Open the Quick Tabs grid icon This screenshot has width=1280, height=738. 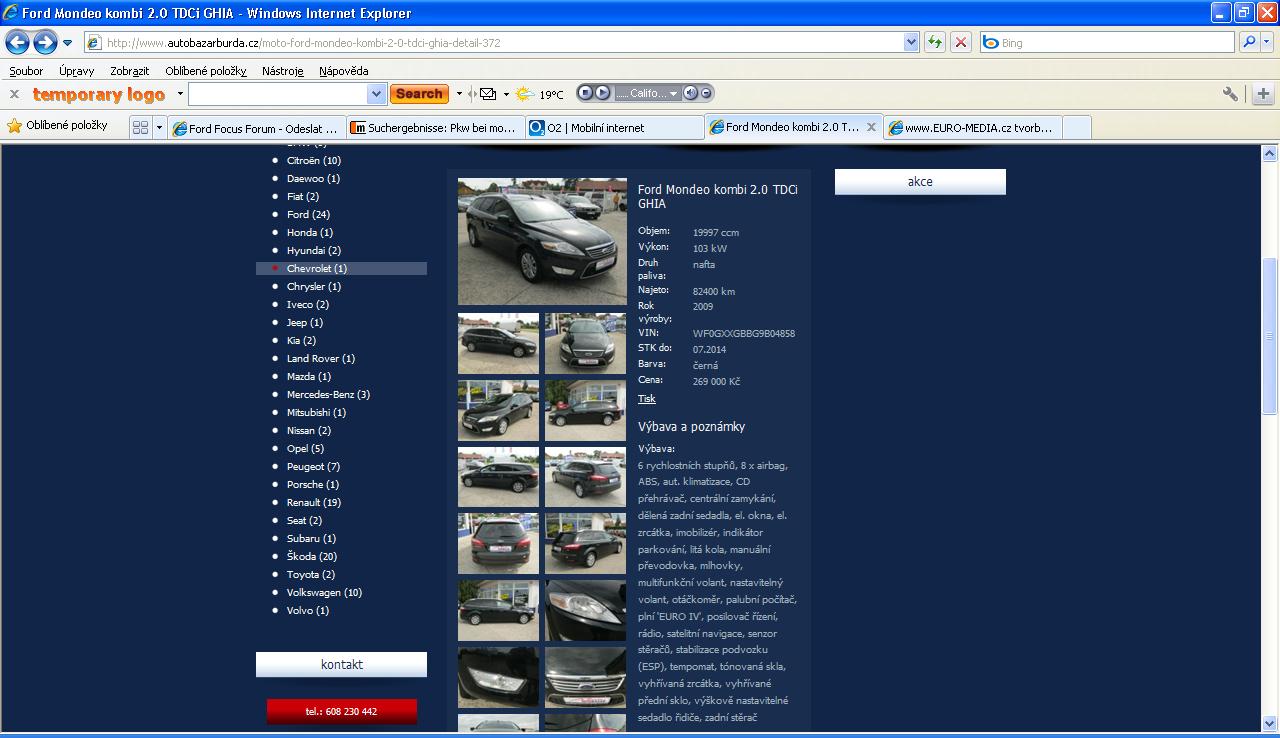140,128
